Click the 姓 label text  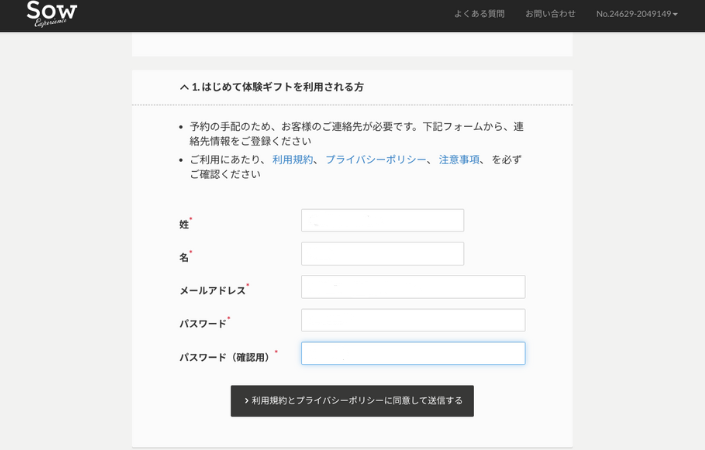click(184, 224)
